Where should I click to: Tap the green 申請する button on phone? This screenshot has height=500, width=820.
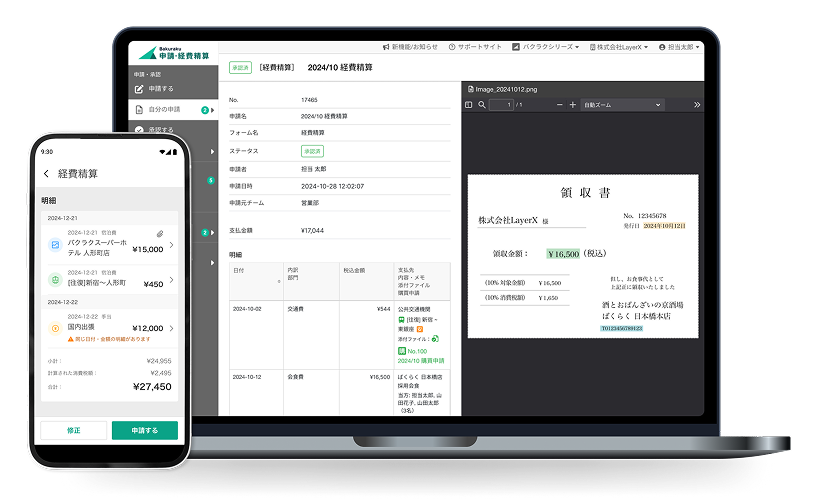tap(145, 430)
